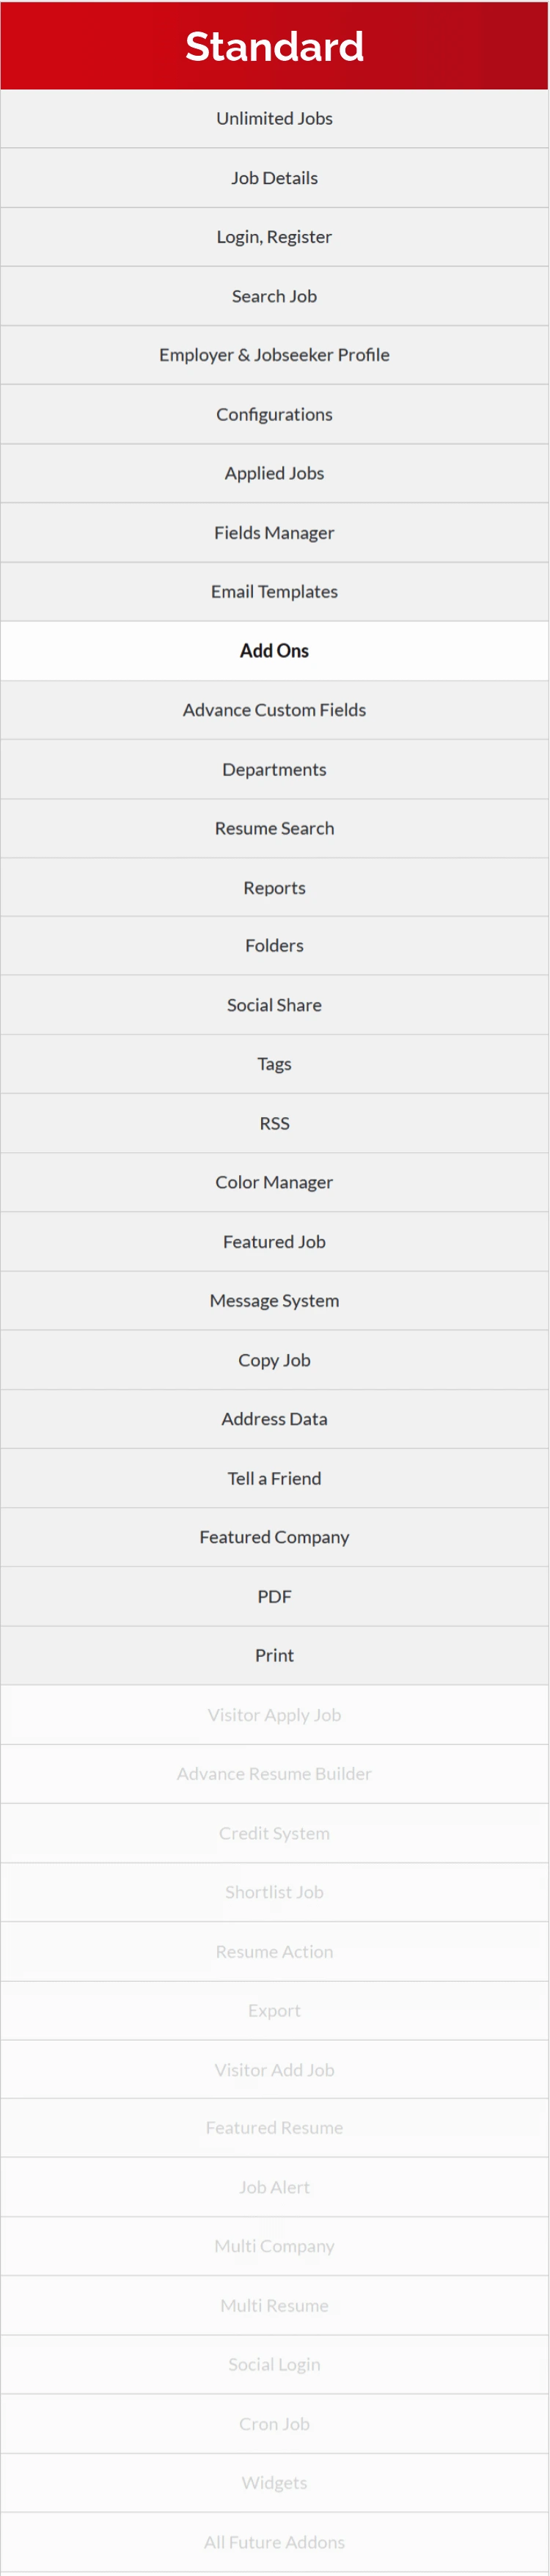This screenshot has width=550, height=2576.
Task: Click the PDF add-on row
Action: click(274, 1596)
